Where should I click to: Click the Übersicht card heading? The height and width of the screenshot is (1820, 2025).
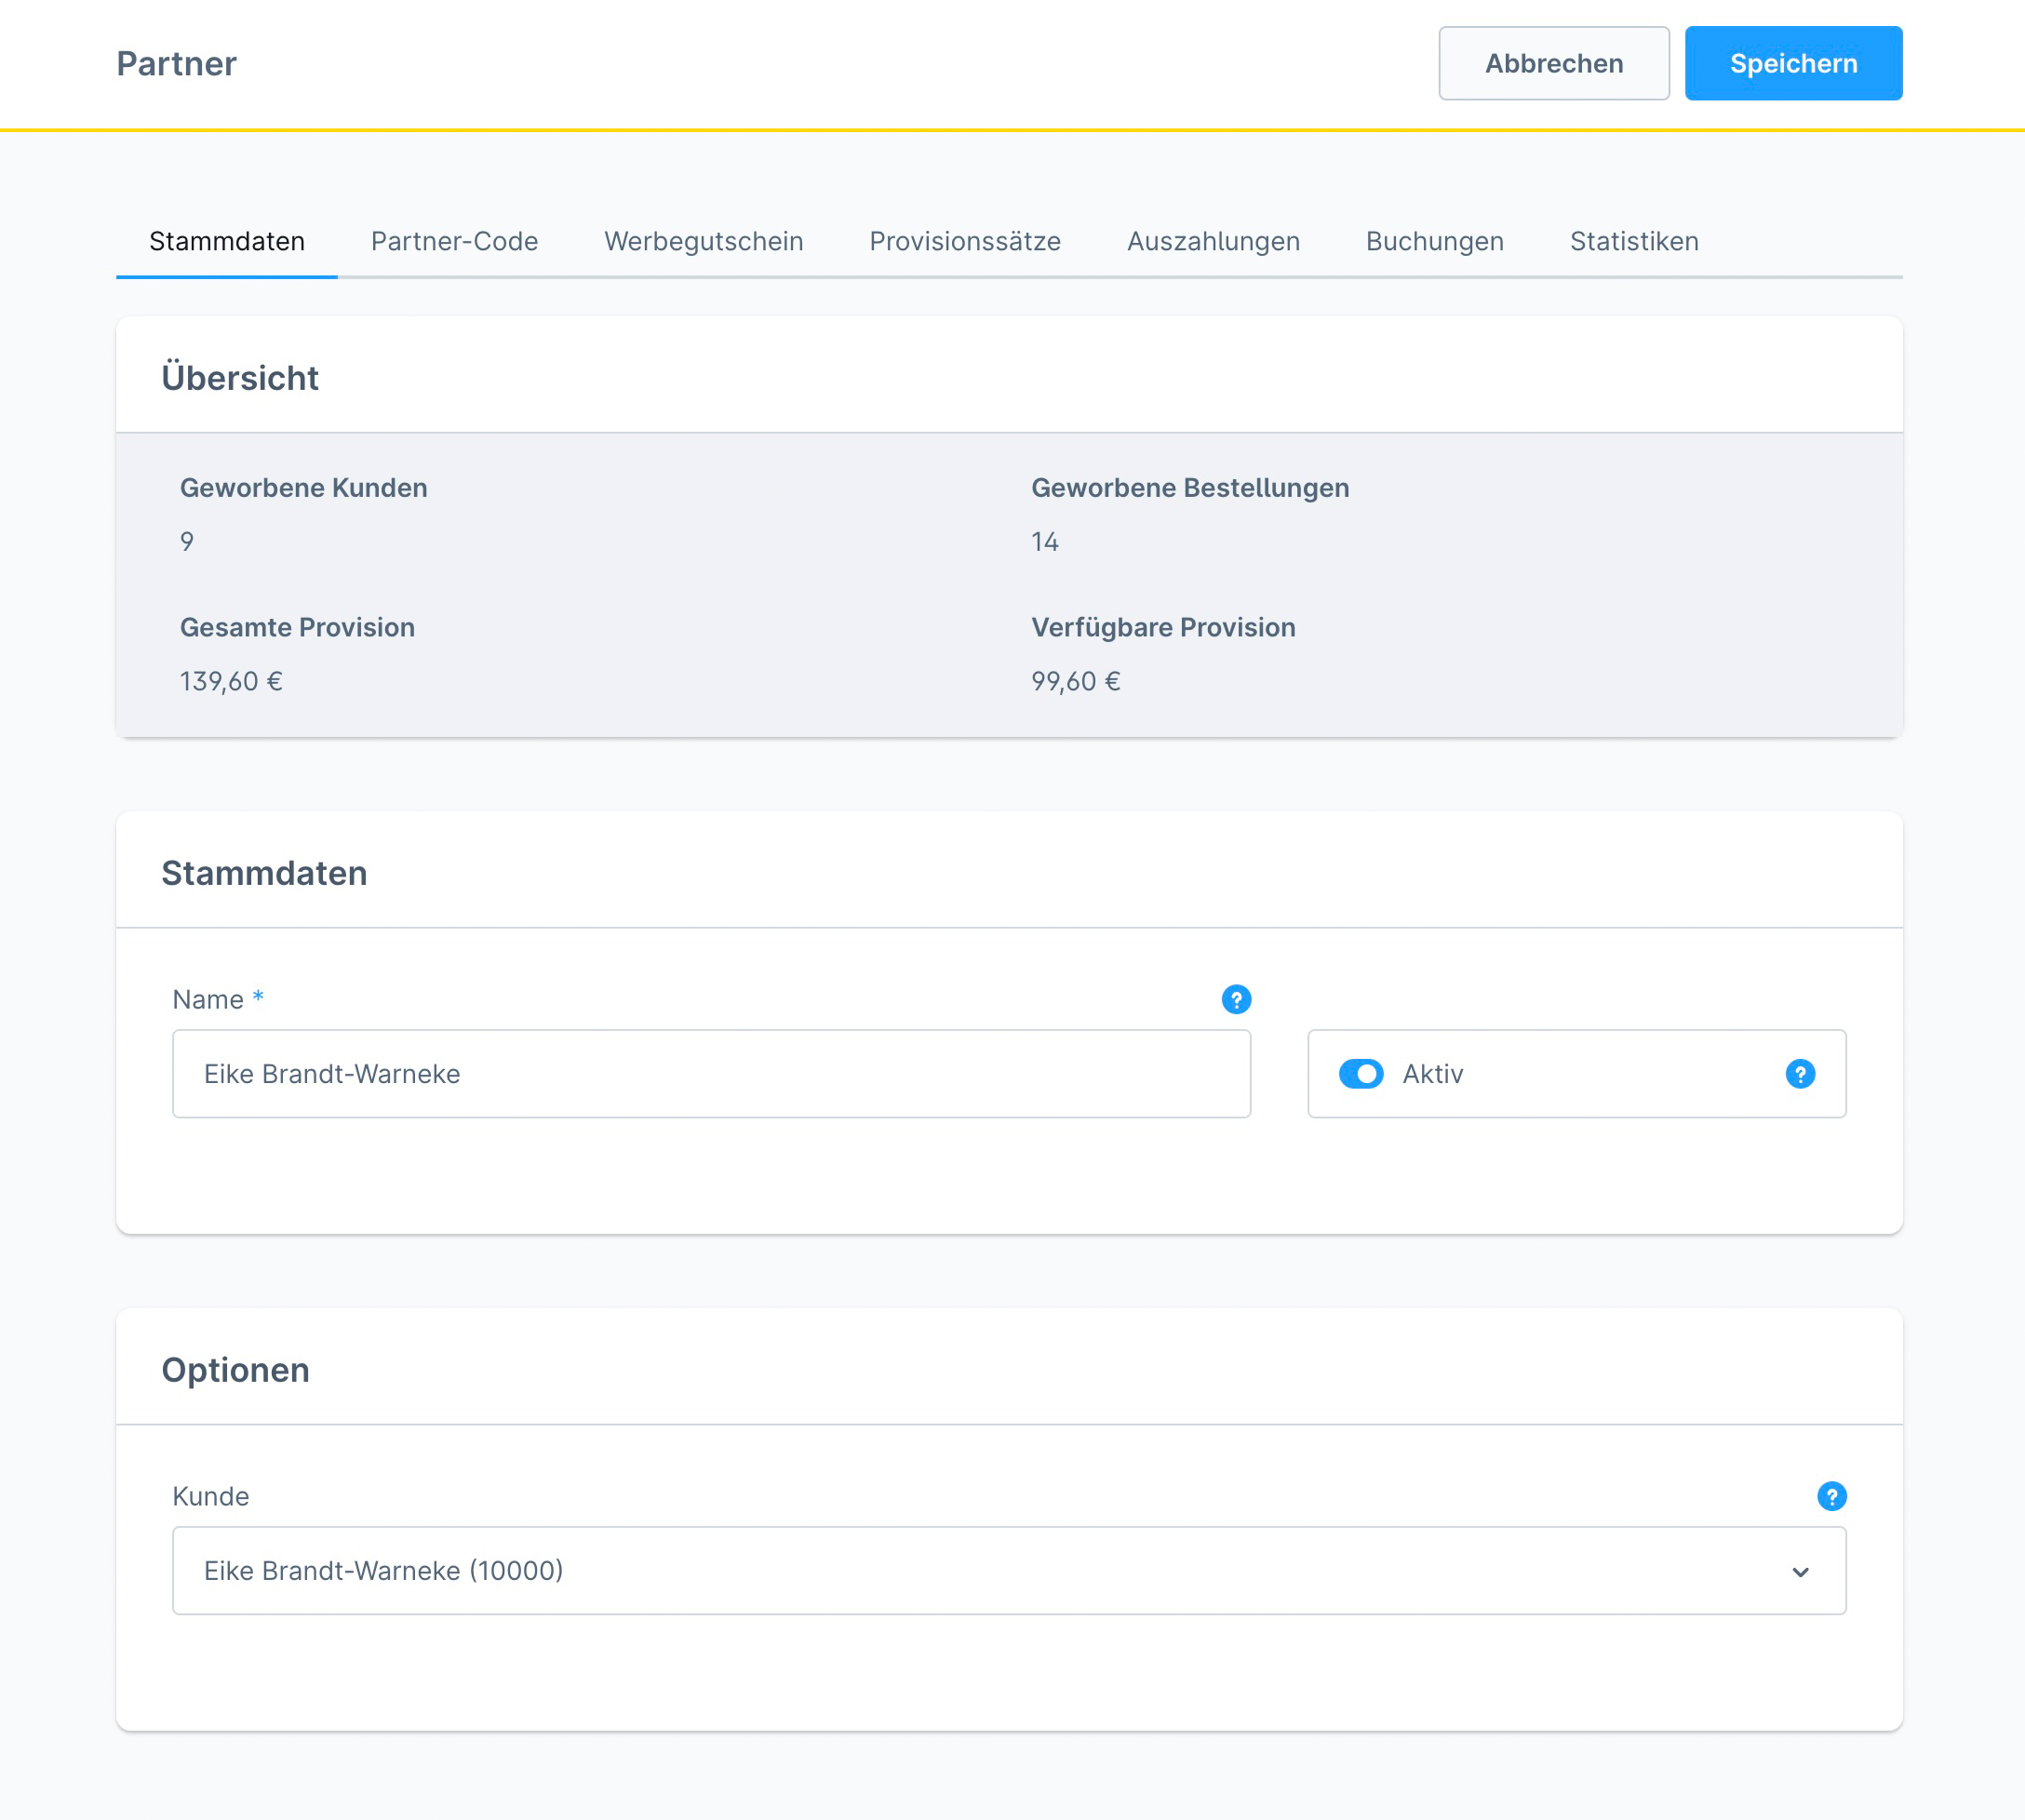coord(240,378)
